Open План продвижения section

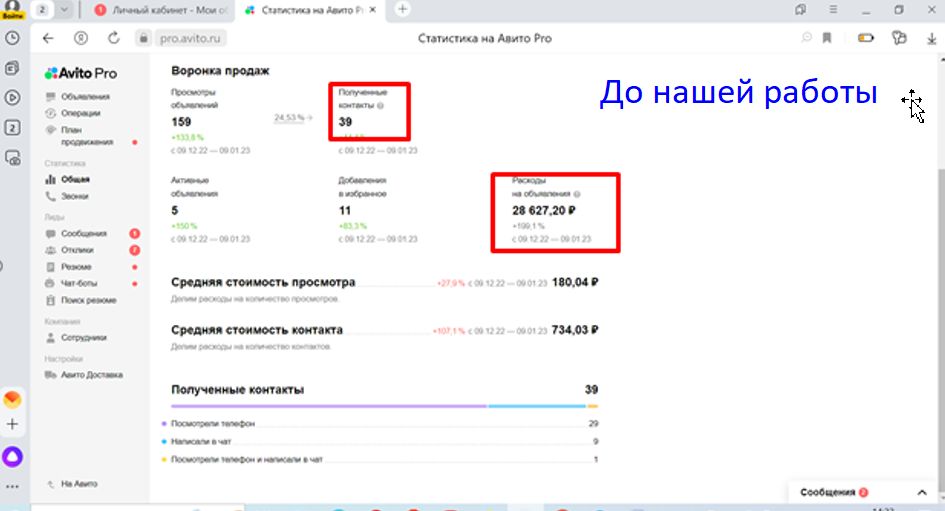[x=86, y=136]
